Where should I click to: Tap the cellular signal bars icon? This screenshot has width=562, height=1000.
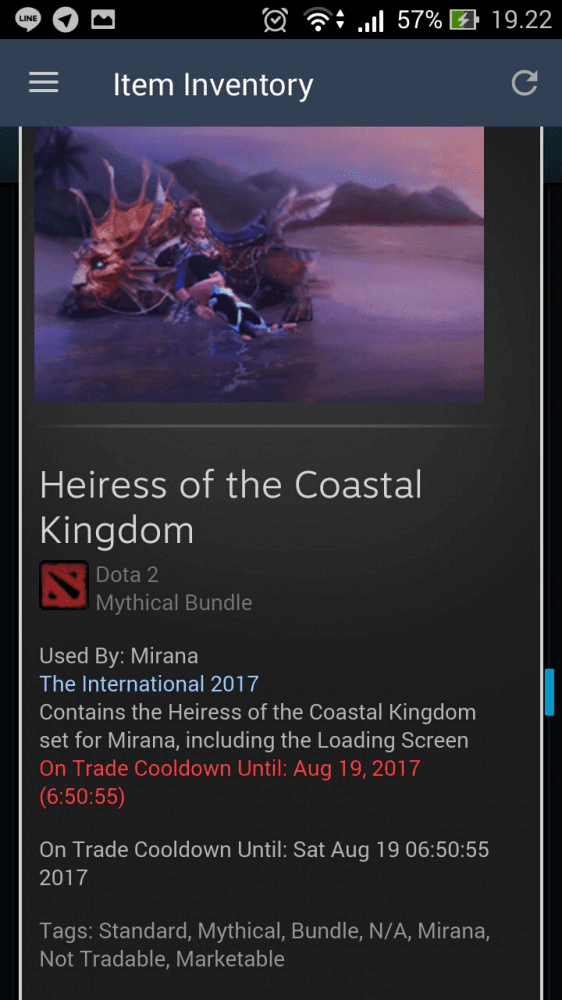point(370,22)
